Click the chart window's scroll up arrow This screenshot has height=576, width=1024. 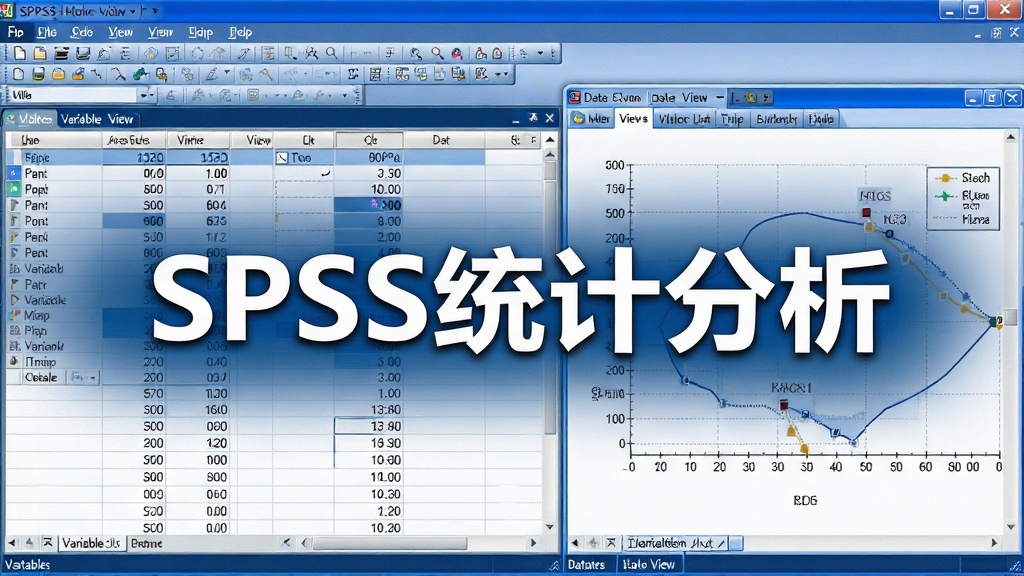pyautogui.click(x=1011, y=136)
